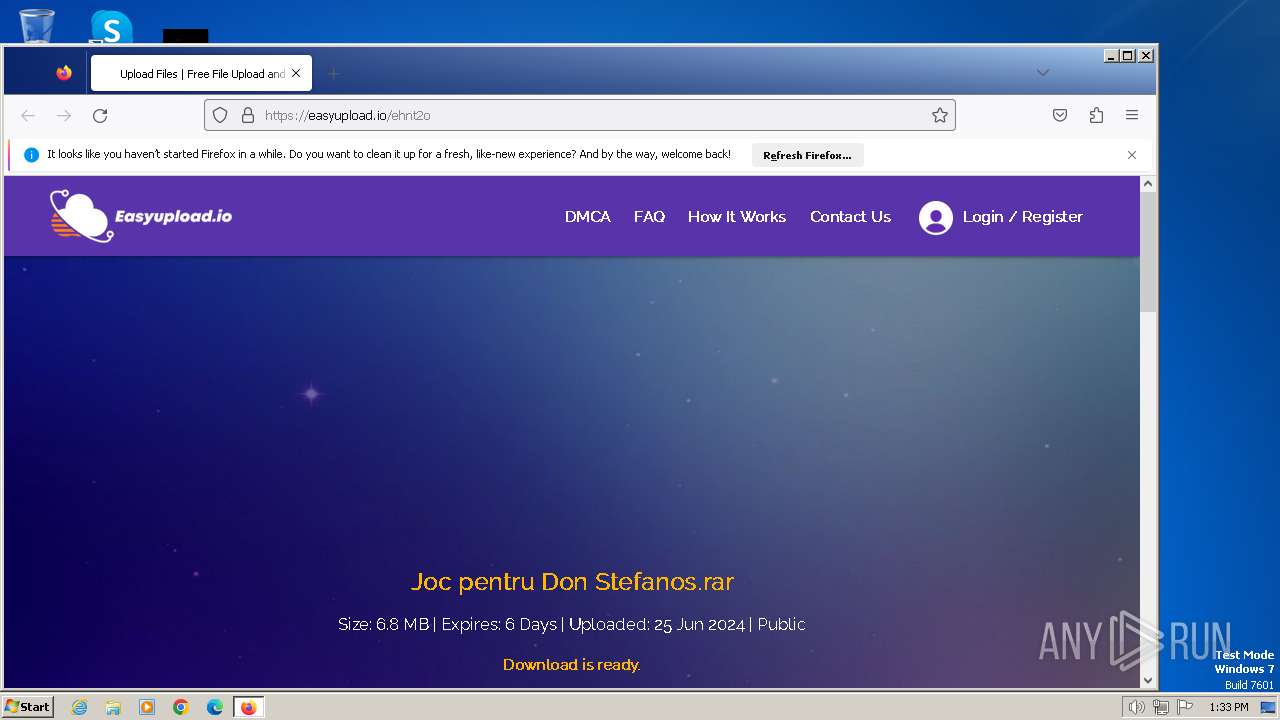Open Save to Pocket icon
The image size is (1280, 720).
1060,115
